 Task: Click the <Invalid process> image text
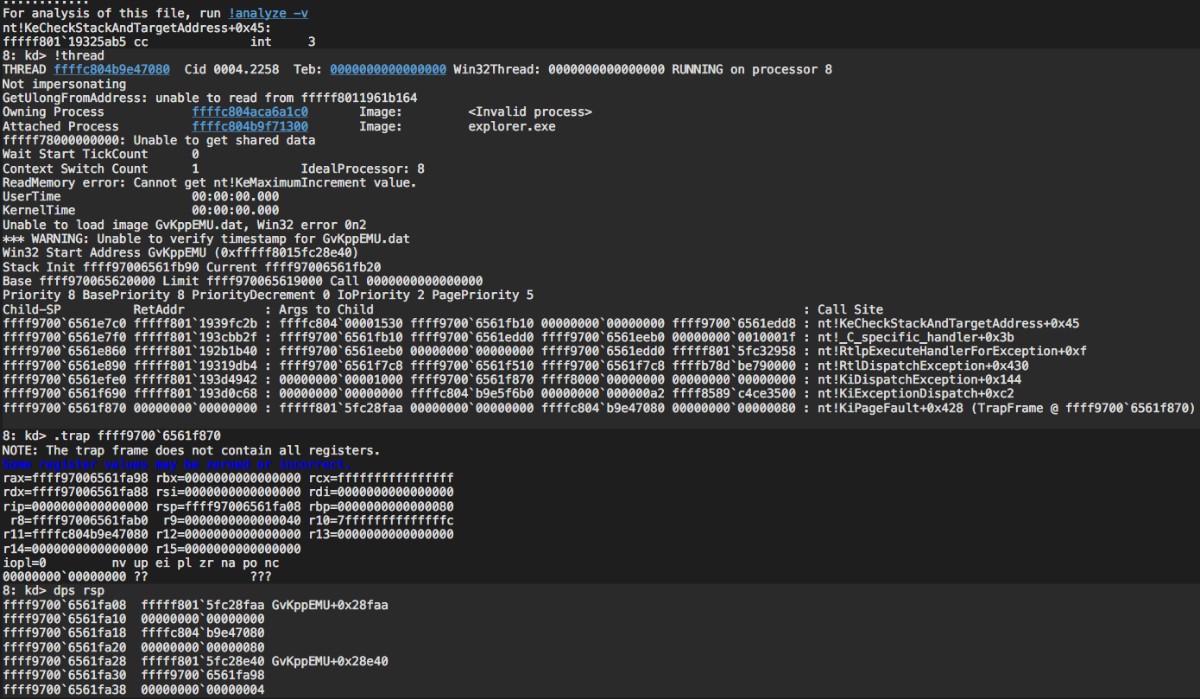[x=529, y=112]
